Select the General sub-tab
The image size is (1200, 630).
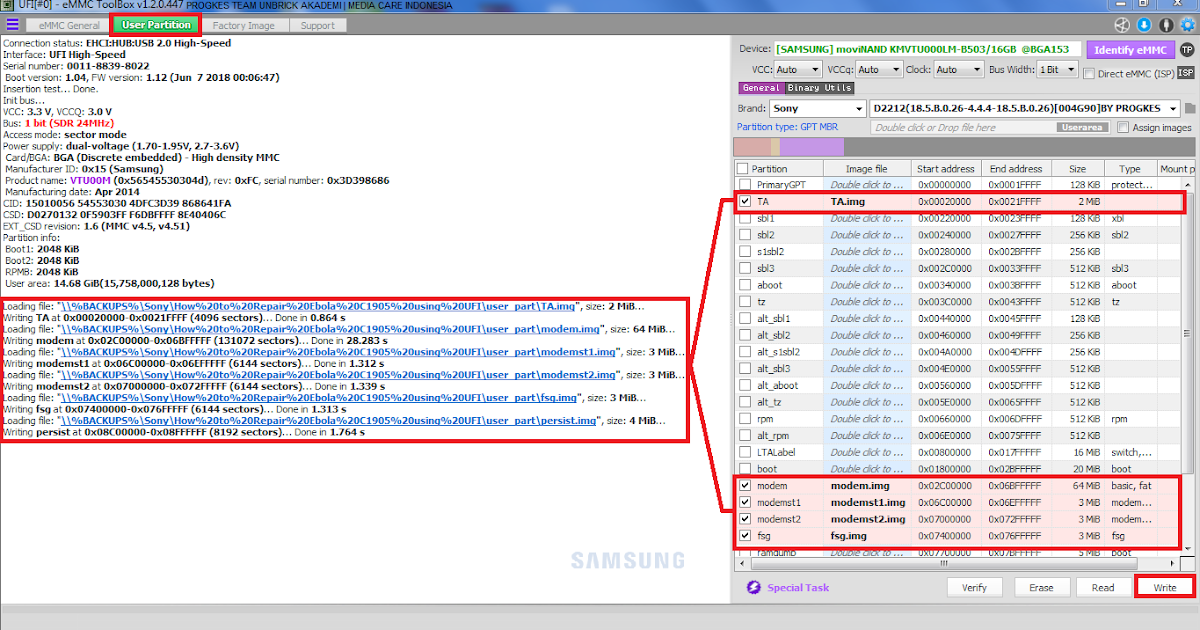(x=762, y=88)
